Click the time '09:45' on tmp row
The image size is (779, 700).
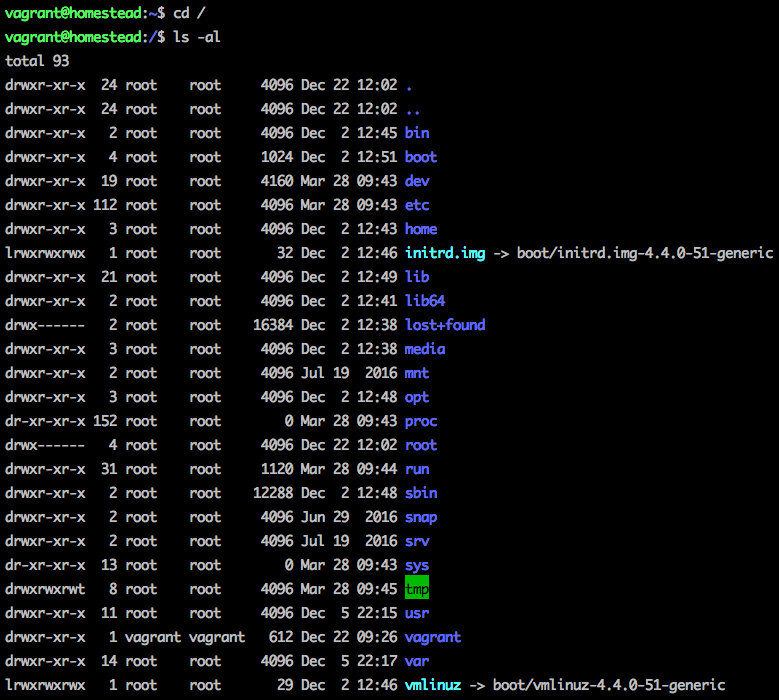tap(377, 589)
